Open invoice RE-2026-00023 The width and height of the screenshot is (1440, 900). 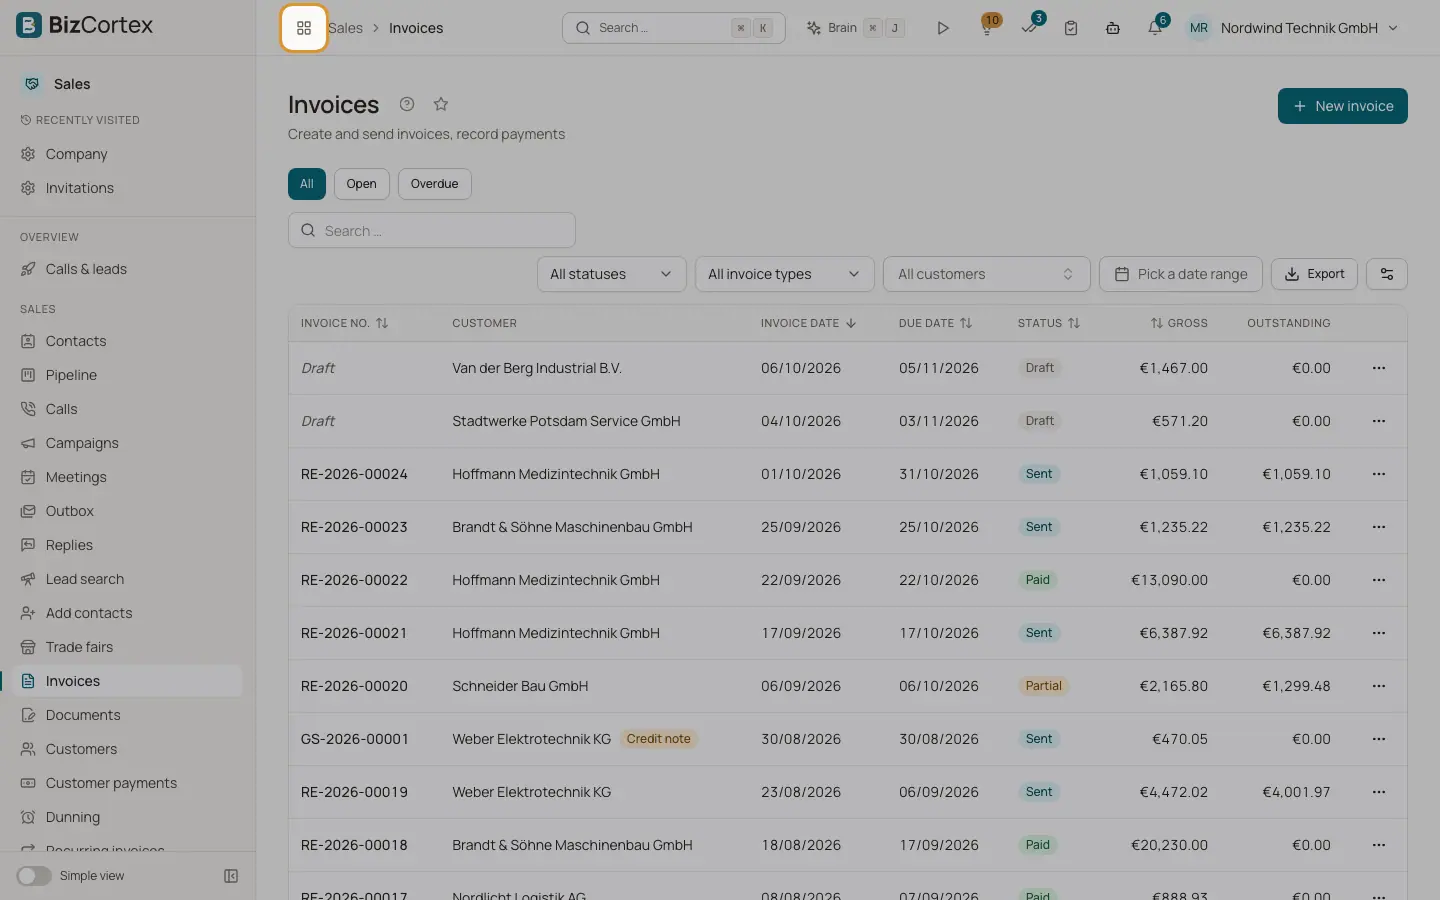[x=354, y=527]
